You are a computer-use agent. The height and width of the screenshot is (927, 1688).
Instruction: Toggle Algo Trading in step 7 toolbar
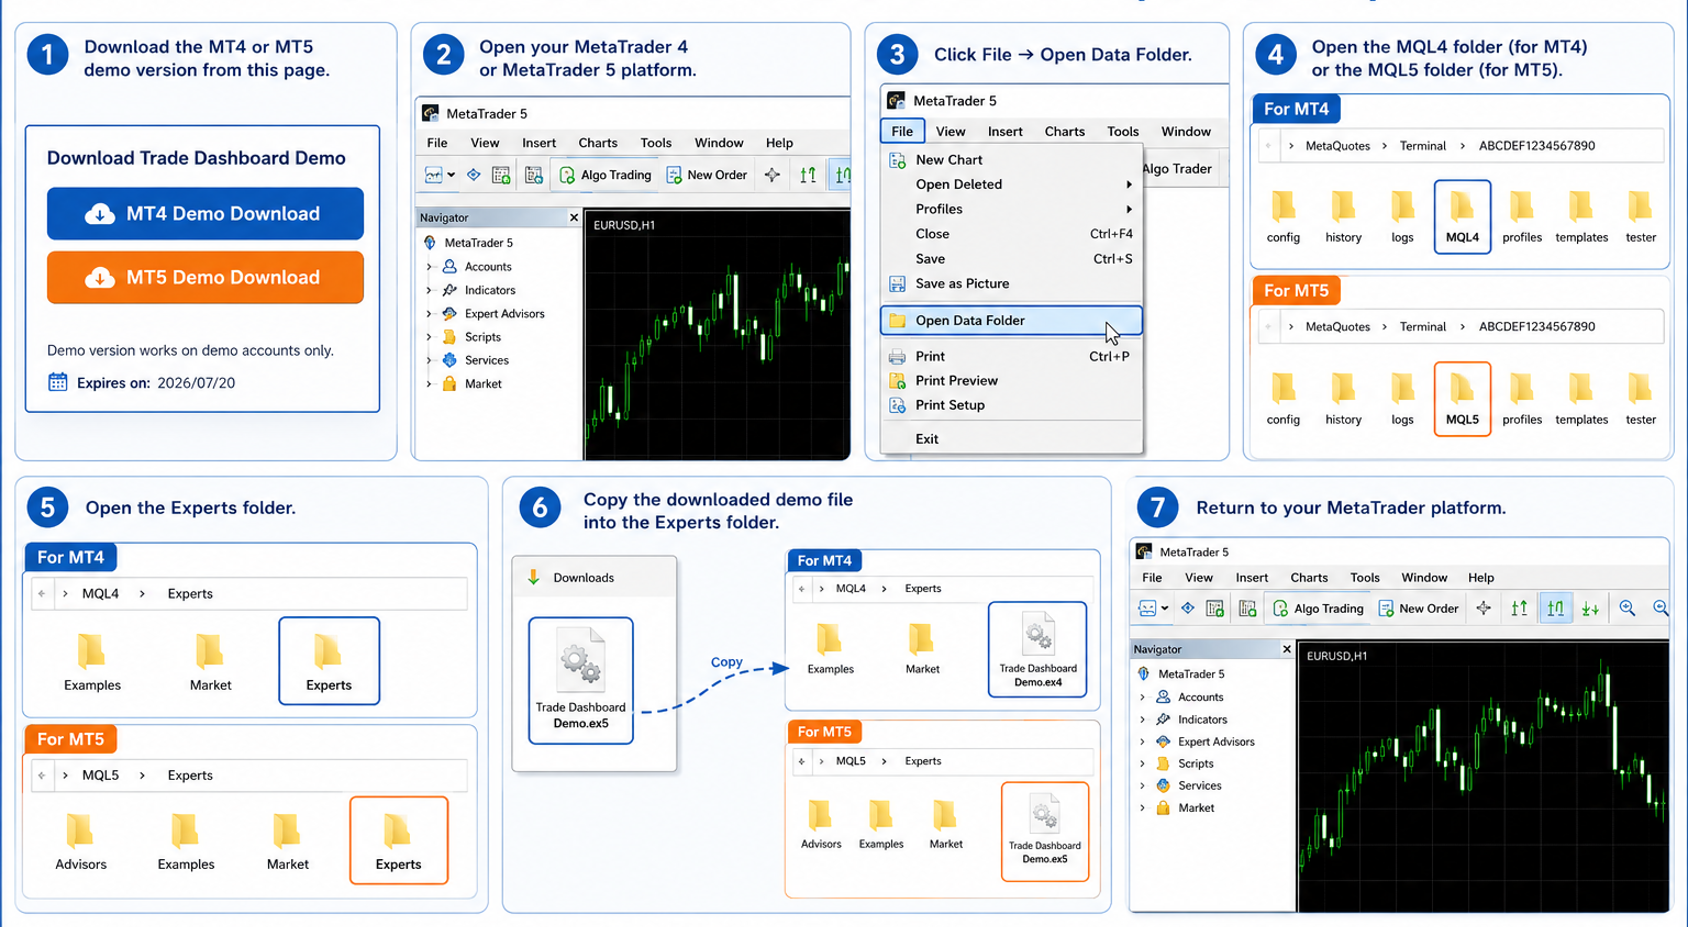(1318, 608)
